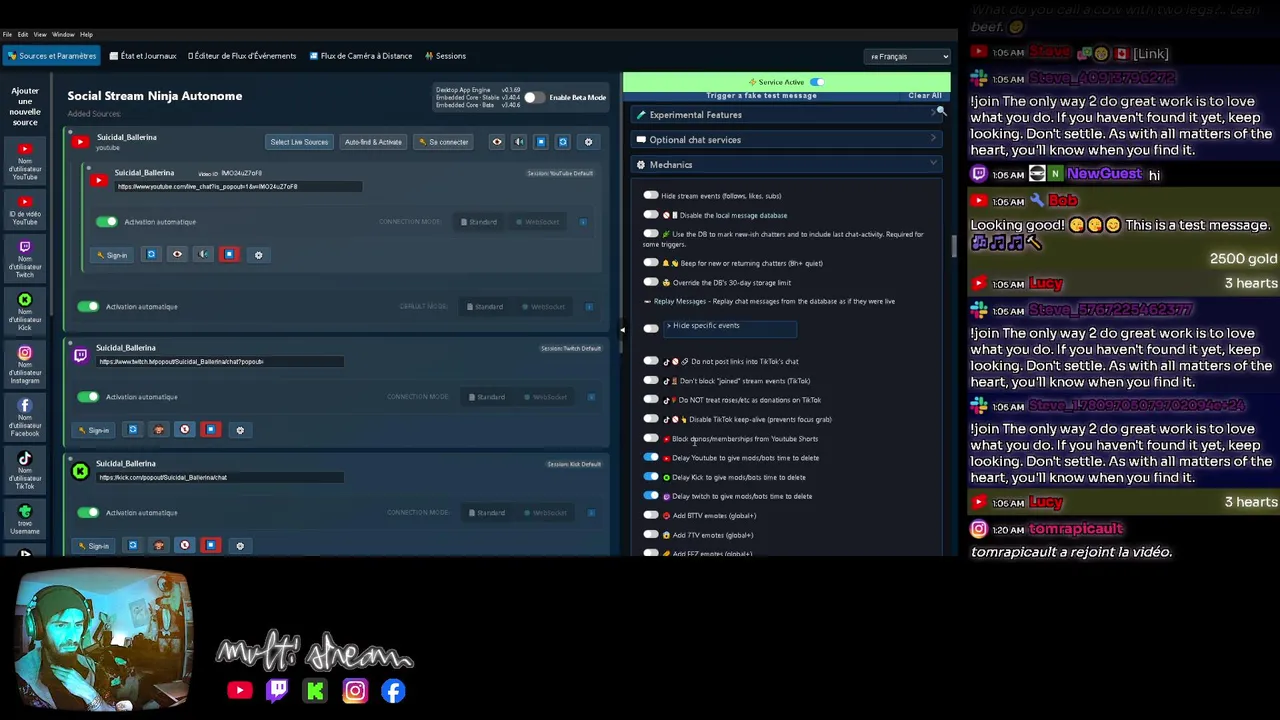
Task: Expand Hide specific events disclosure
Action: (728, 326)
